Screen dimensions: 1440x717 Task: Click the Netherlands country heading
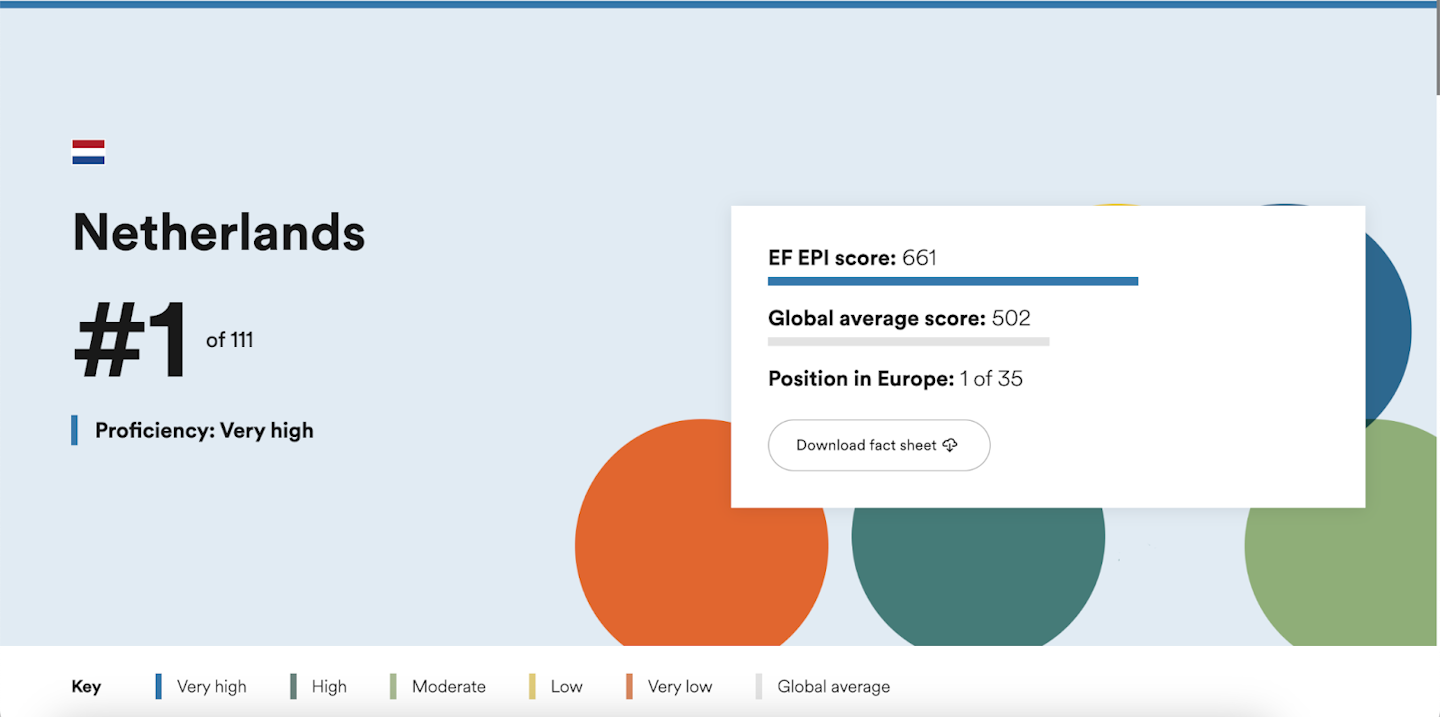point(219,232)
